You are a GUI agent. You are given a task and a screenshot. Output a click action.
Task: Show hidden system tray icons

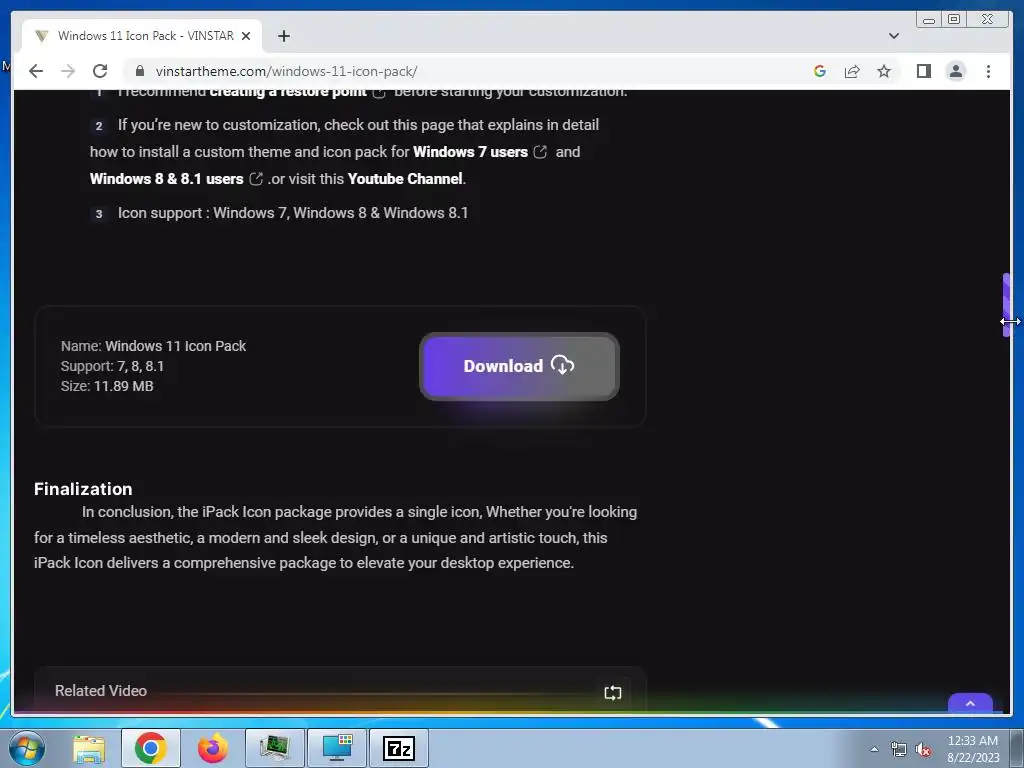click(x=874, y=749)
